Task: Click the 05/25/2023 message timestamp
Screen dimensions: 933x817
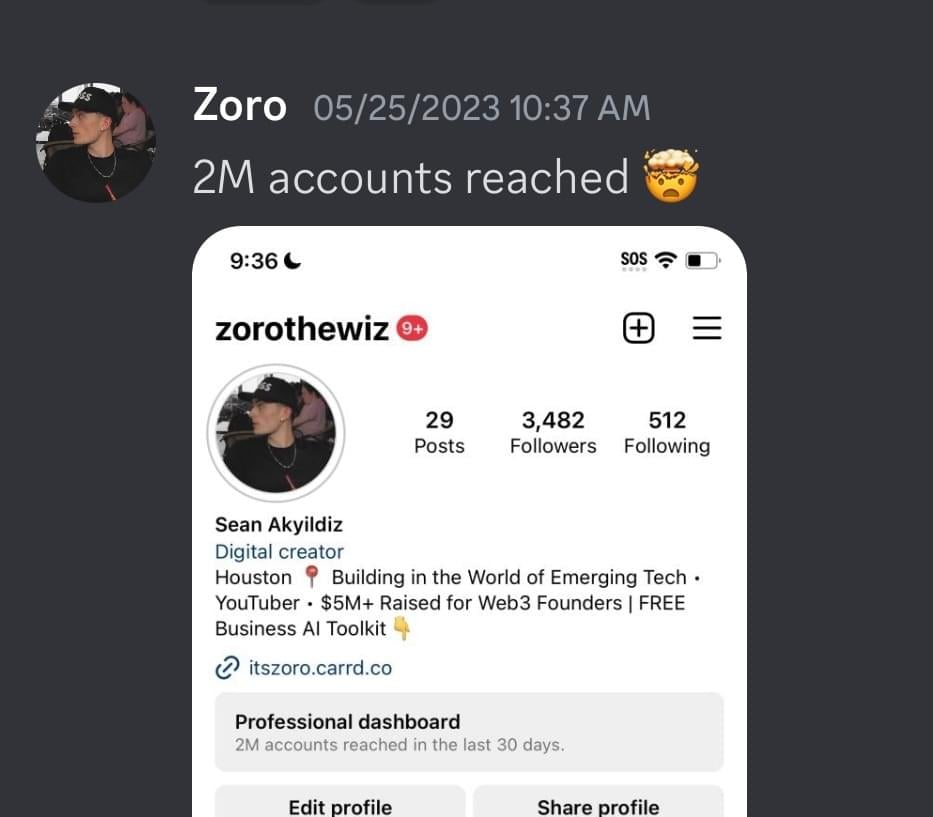Action: click(x=482, y=108)
